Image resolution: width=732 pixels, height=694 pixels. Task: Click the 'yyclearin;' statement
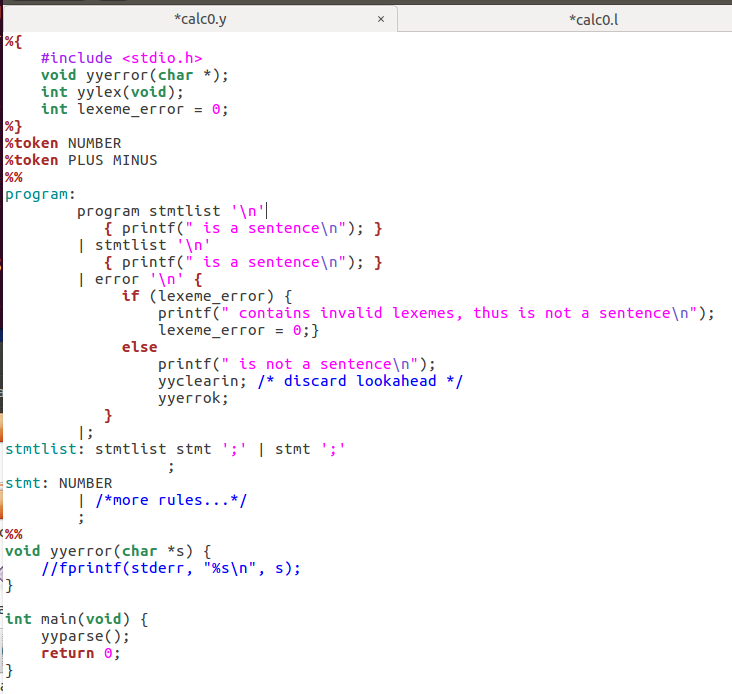coord(202,381)
